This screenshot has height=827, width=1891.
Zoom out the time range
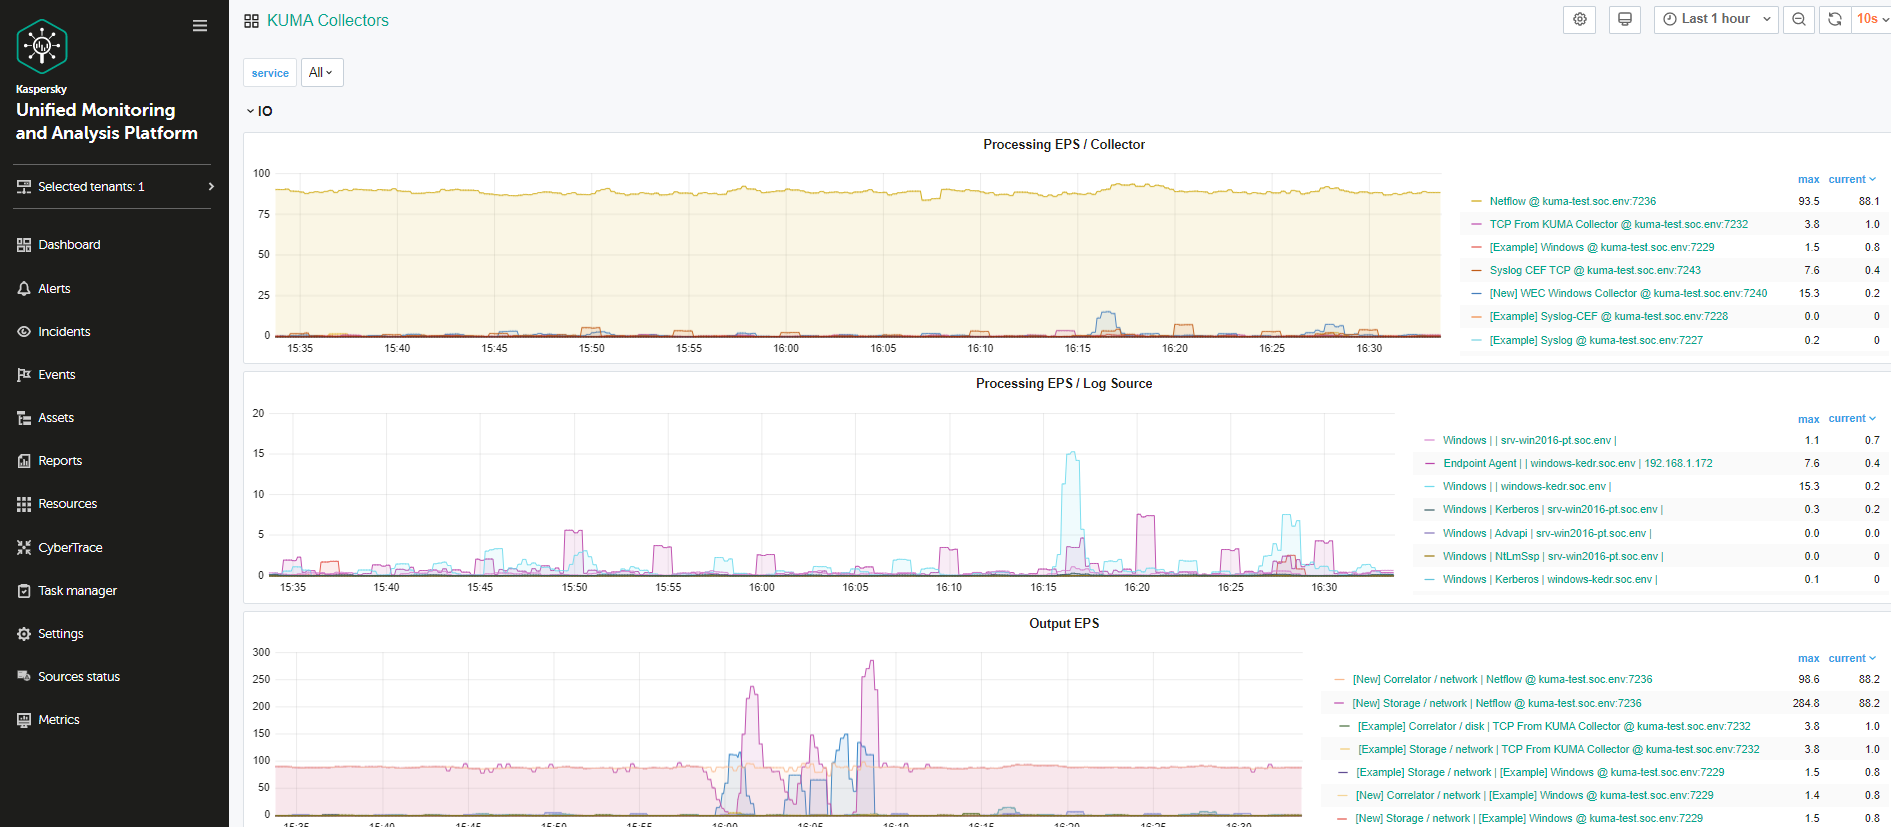[x=1799, y=19]
